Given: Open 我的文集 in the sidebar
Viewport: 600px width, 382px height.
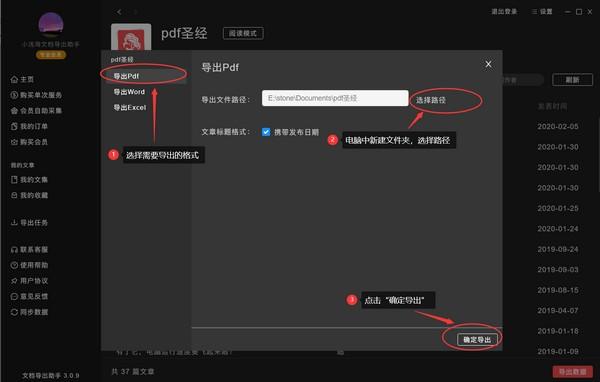Looking at the screenshot, I should (x=29, y=180).
